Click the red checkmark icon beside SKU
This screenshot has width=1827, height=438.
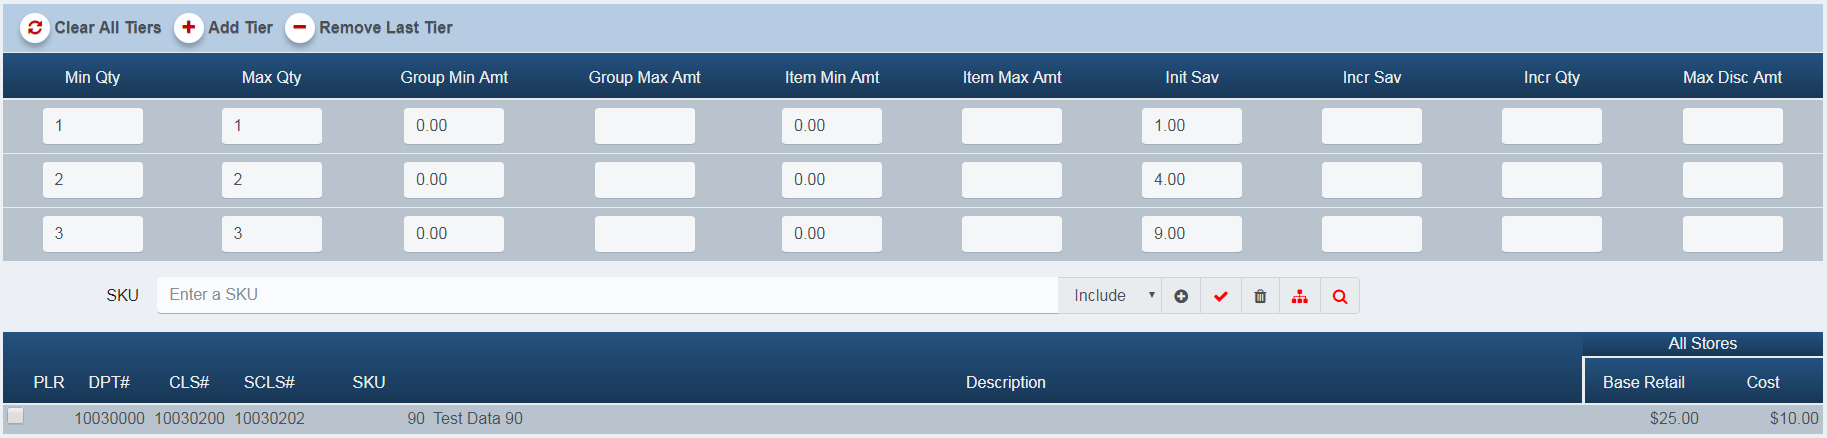coord(1221,296)
